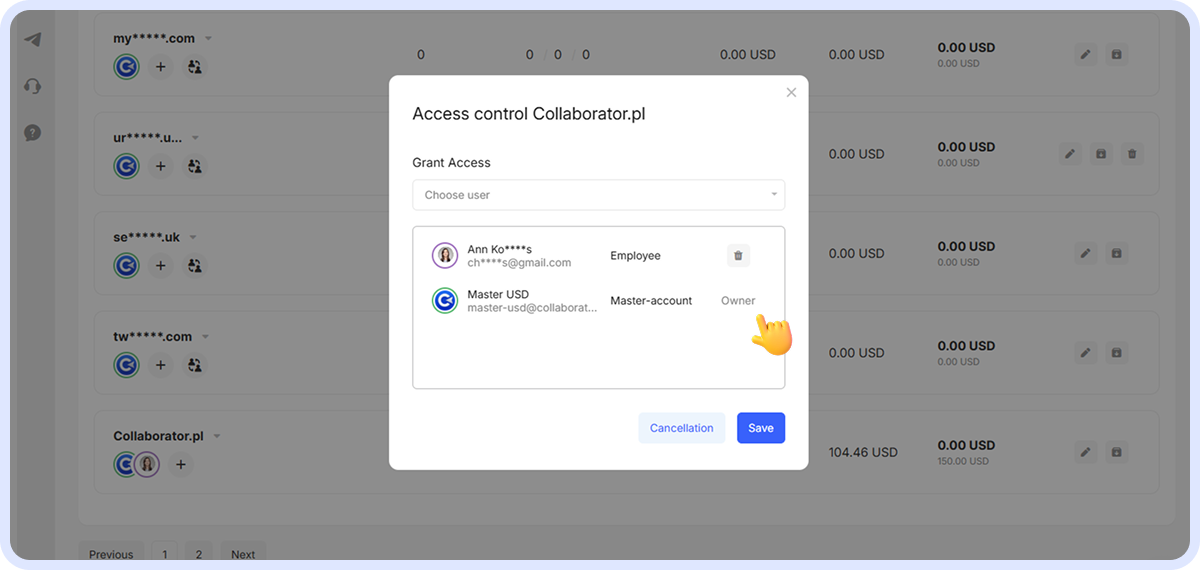
Task: Open support headset icon in sidebar
Action: (33, 86)
